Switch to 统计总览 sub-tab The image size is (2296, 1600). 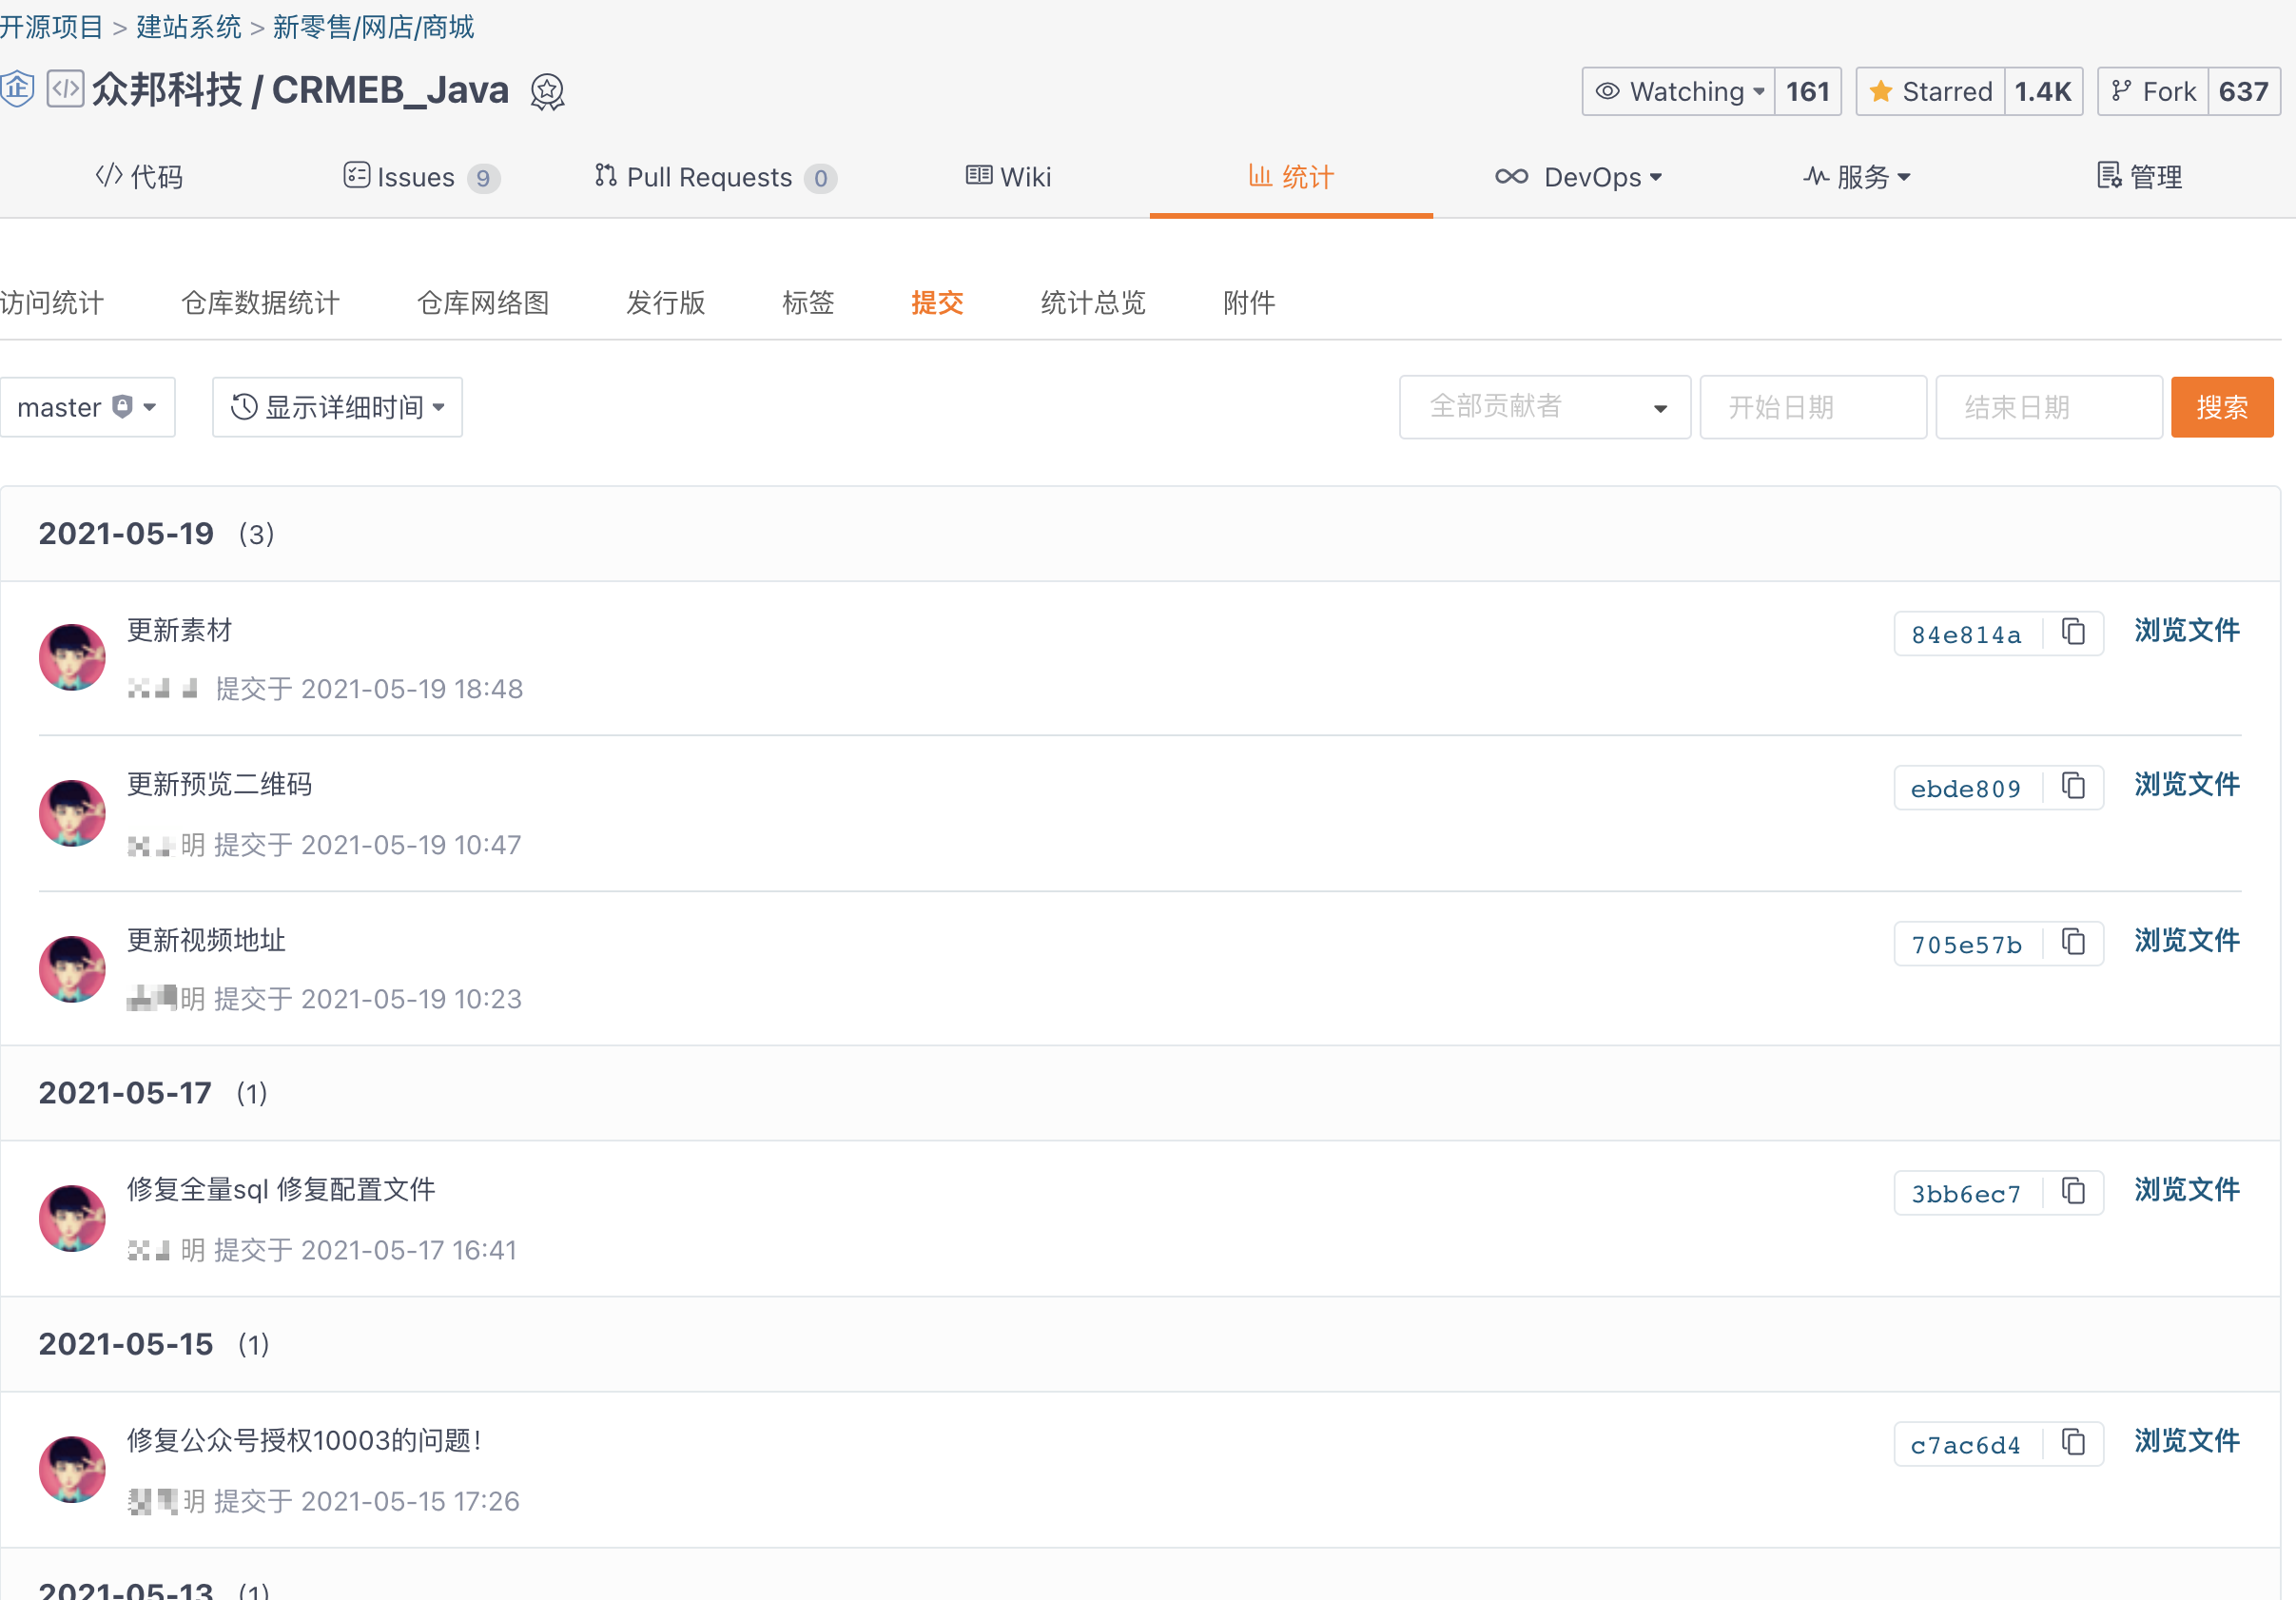[x=1093, y=303]
